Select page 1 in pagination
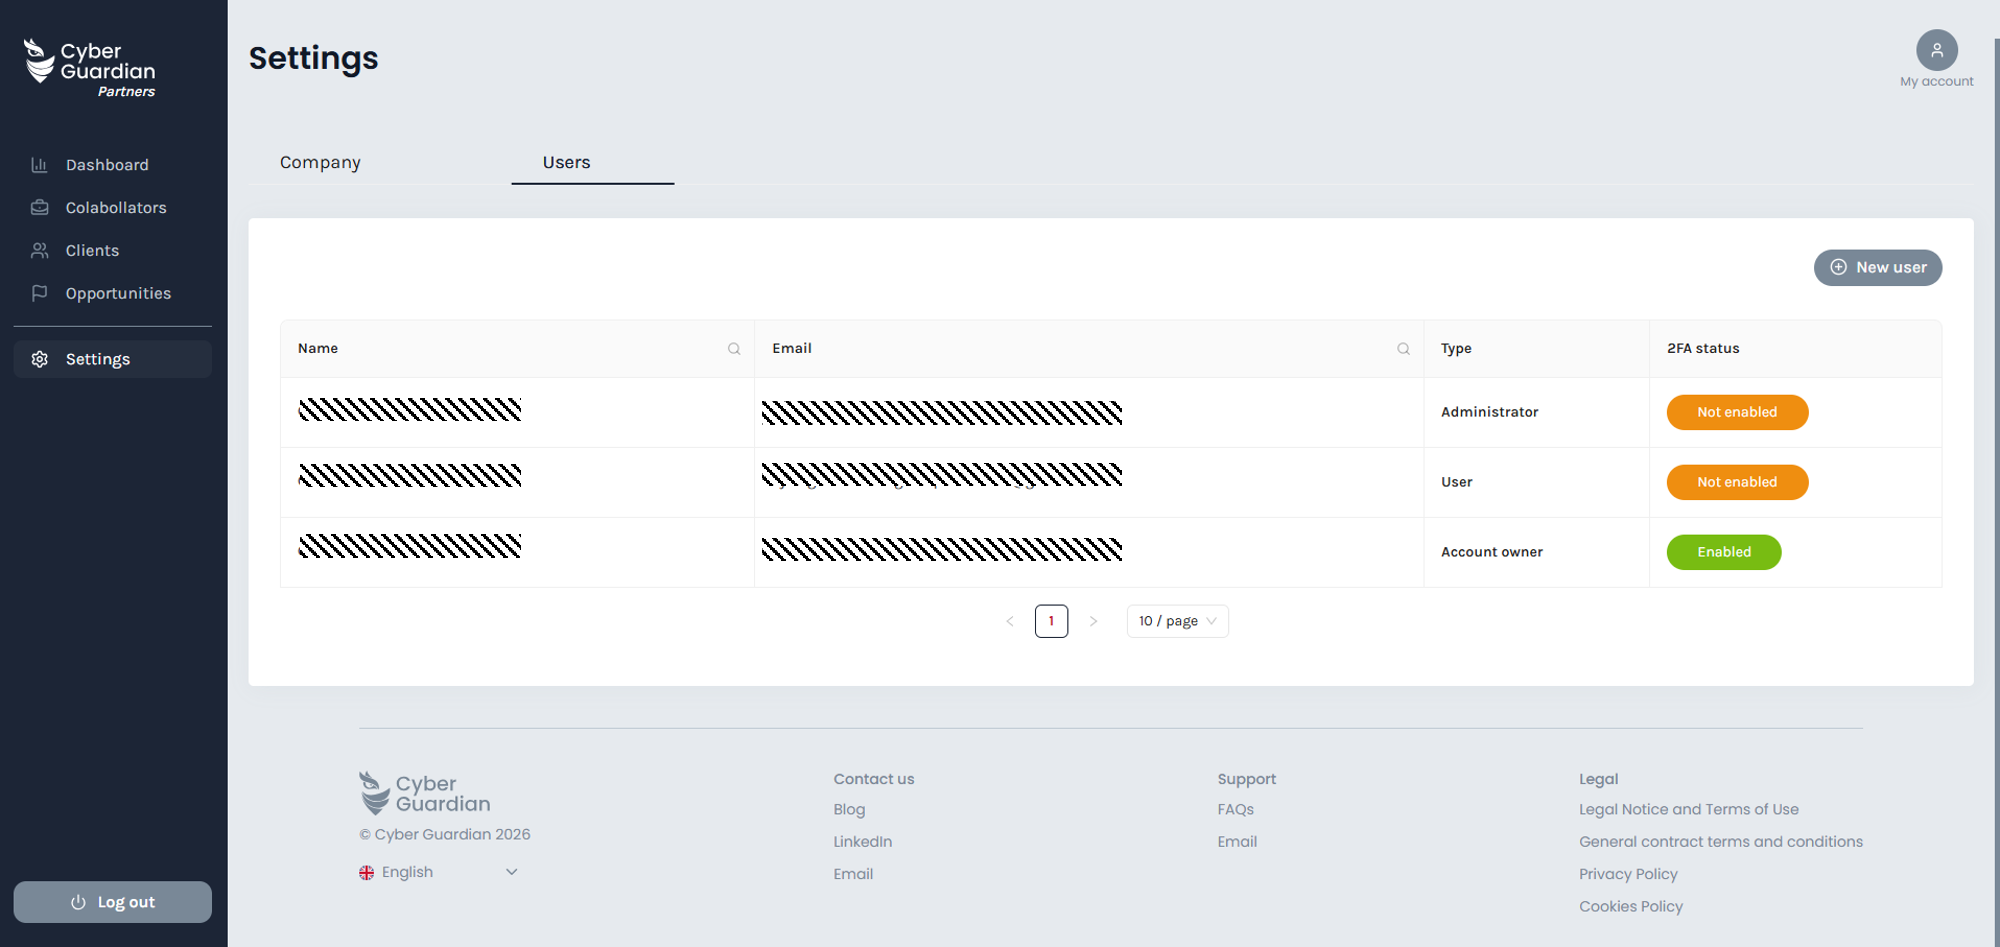The image size is (2000, 947). click(1051, 621)
